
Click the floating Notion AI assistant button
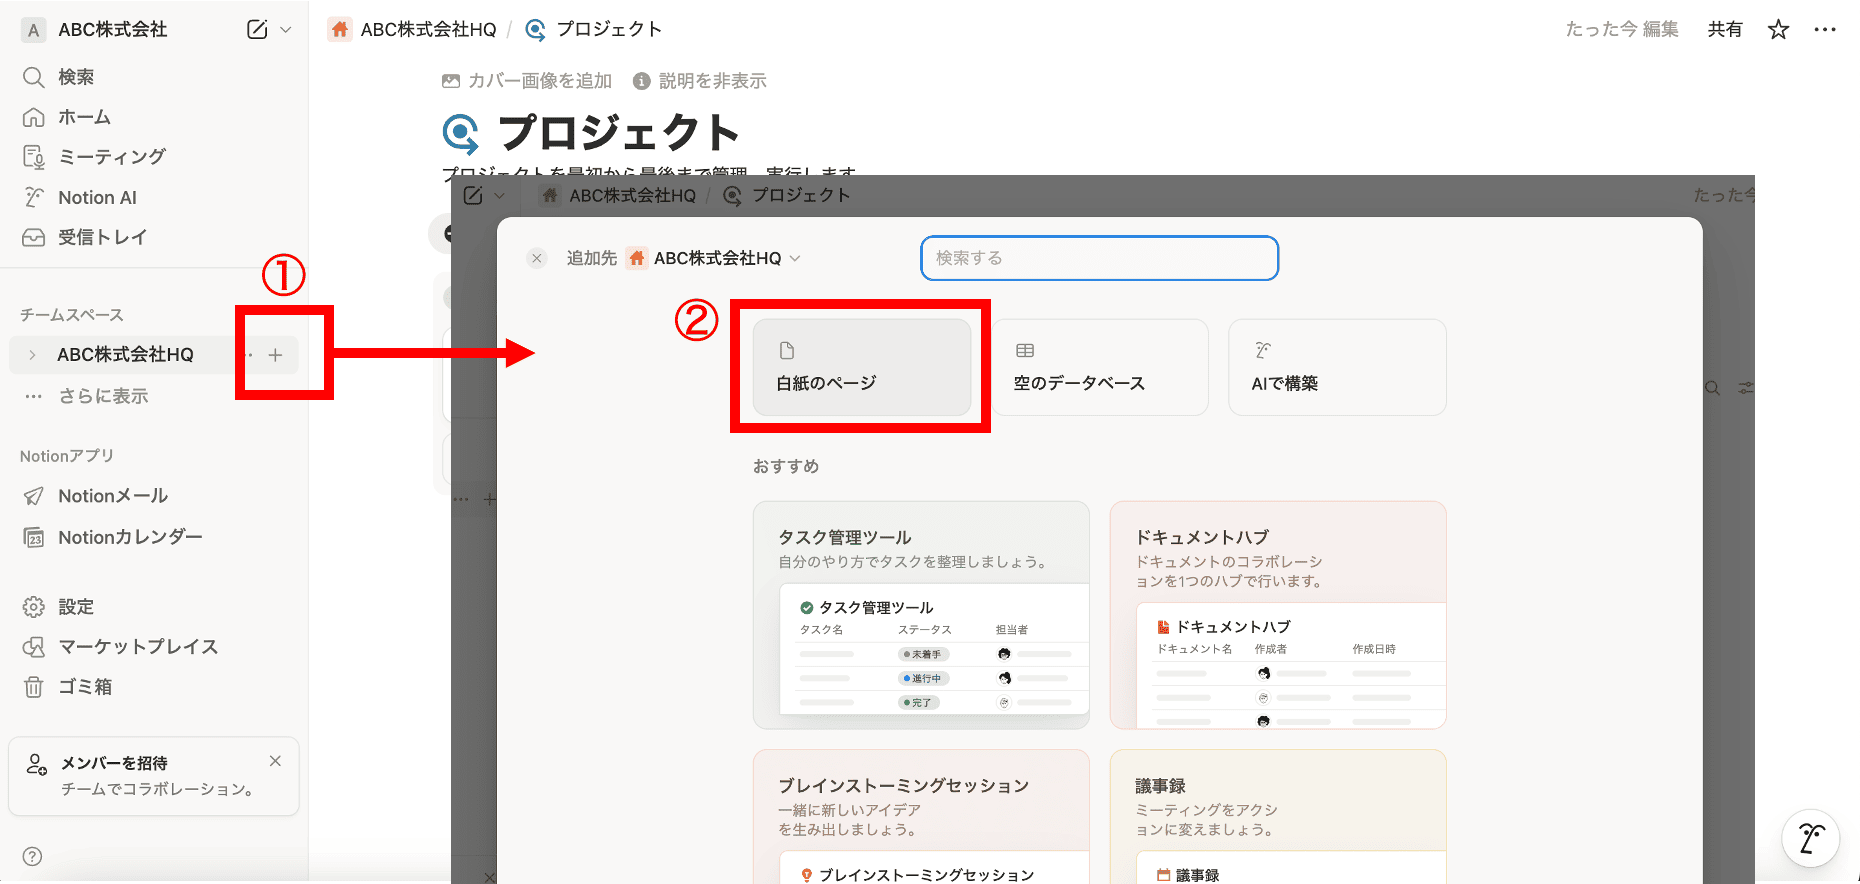click(1811, 838)
